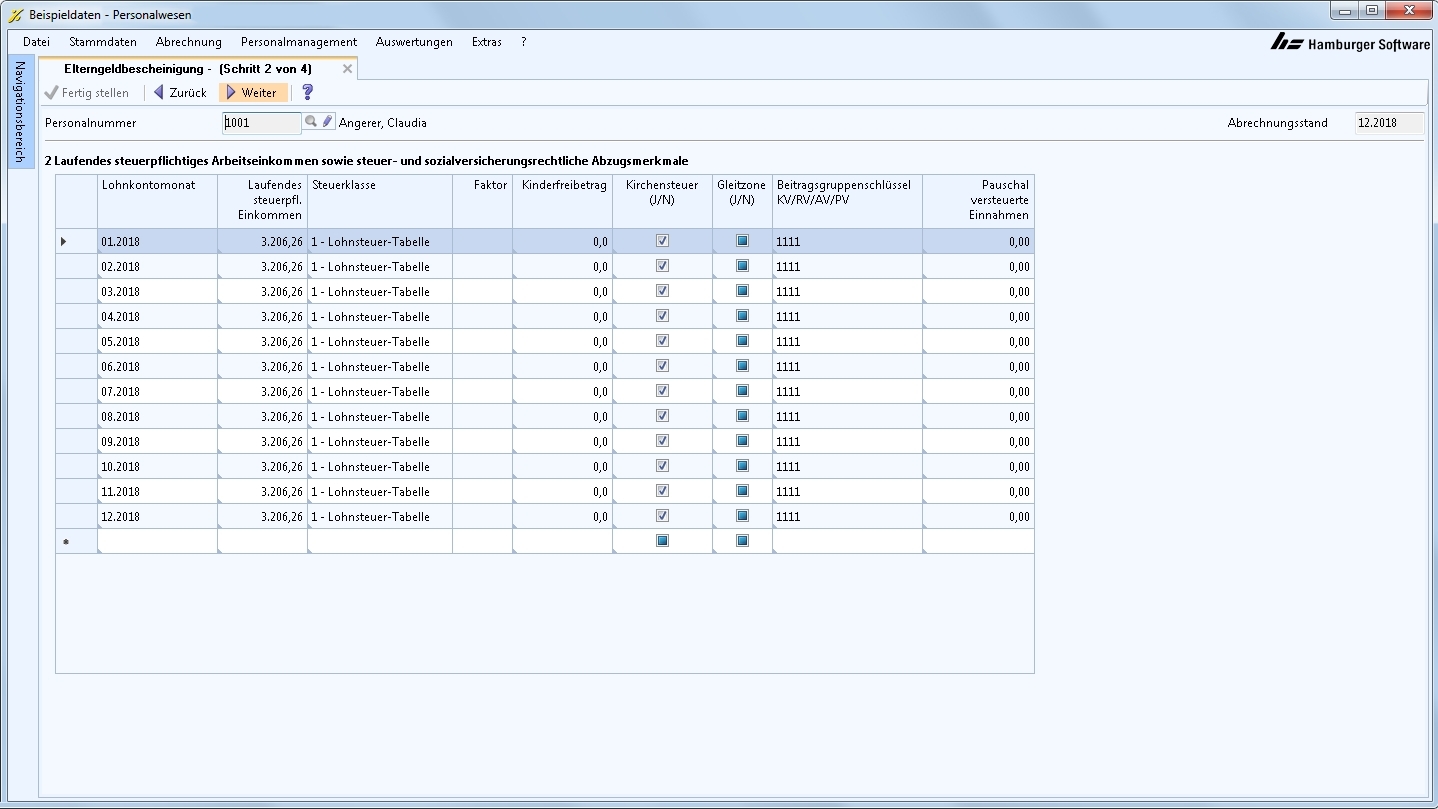Image resolution: width=1438 pixels, height=809 pixels.
Task: Toggle Kirchensteuer checkbox for 03.2018
Action: point(662,291)
